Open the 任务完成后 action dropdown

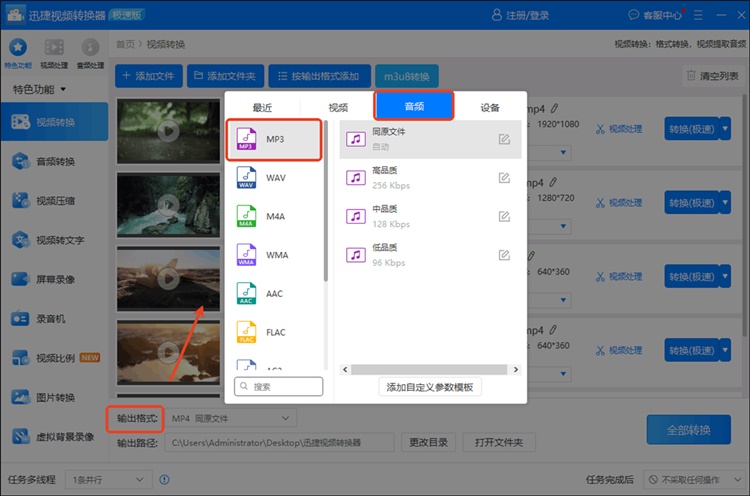click(693, 479)
